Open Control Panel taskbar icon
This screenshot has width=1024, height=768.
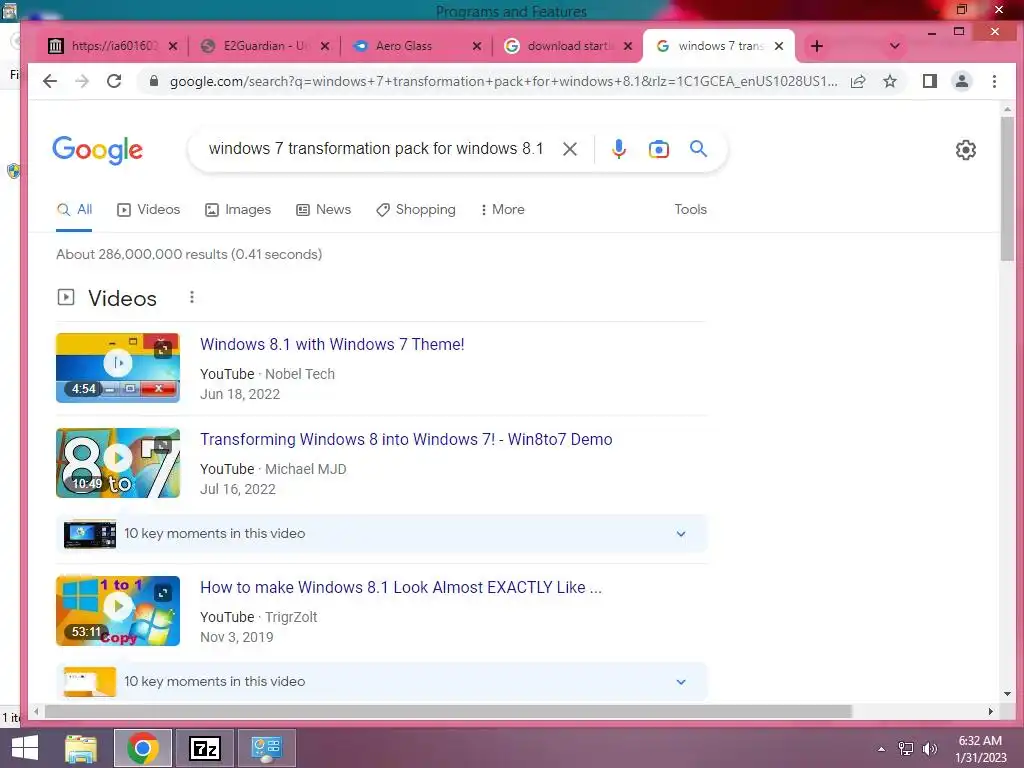point(266,748)
